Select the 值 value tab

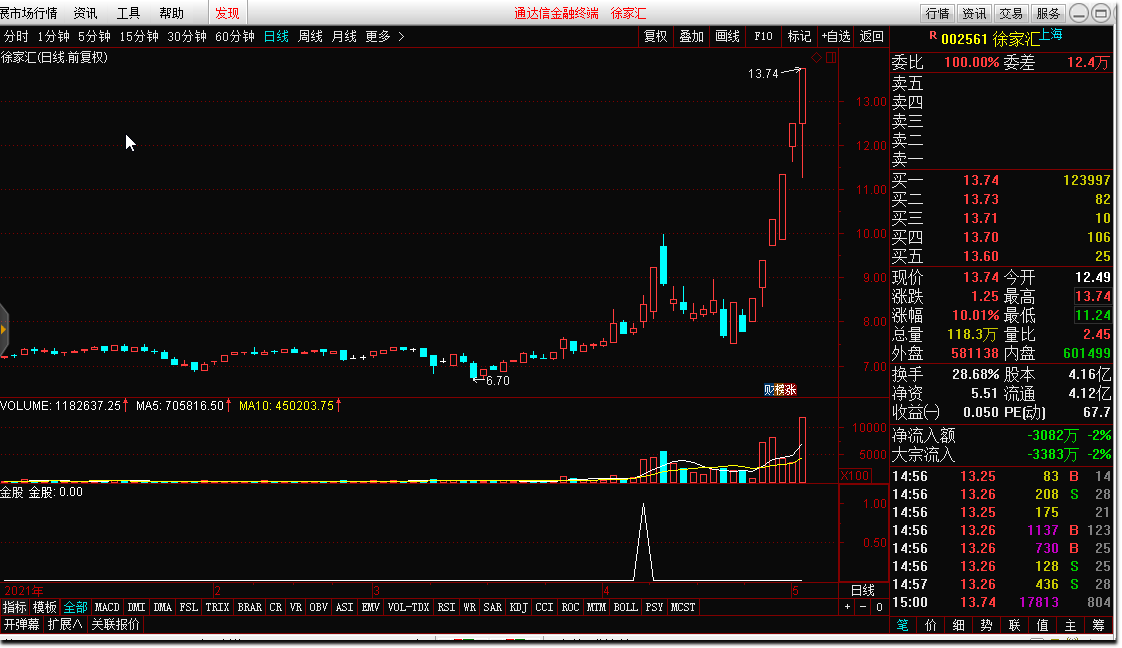[1042, 626]
